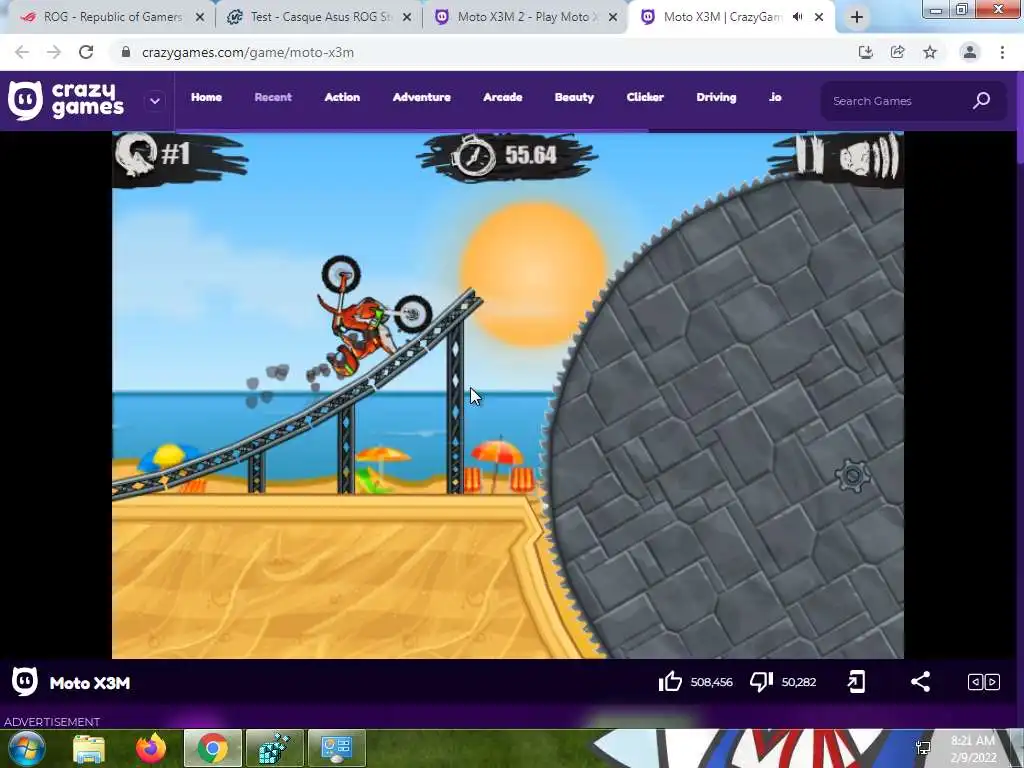Select the Action category
Screen dimensions: 1024x768
point(342,97)
